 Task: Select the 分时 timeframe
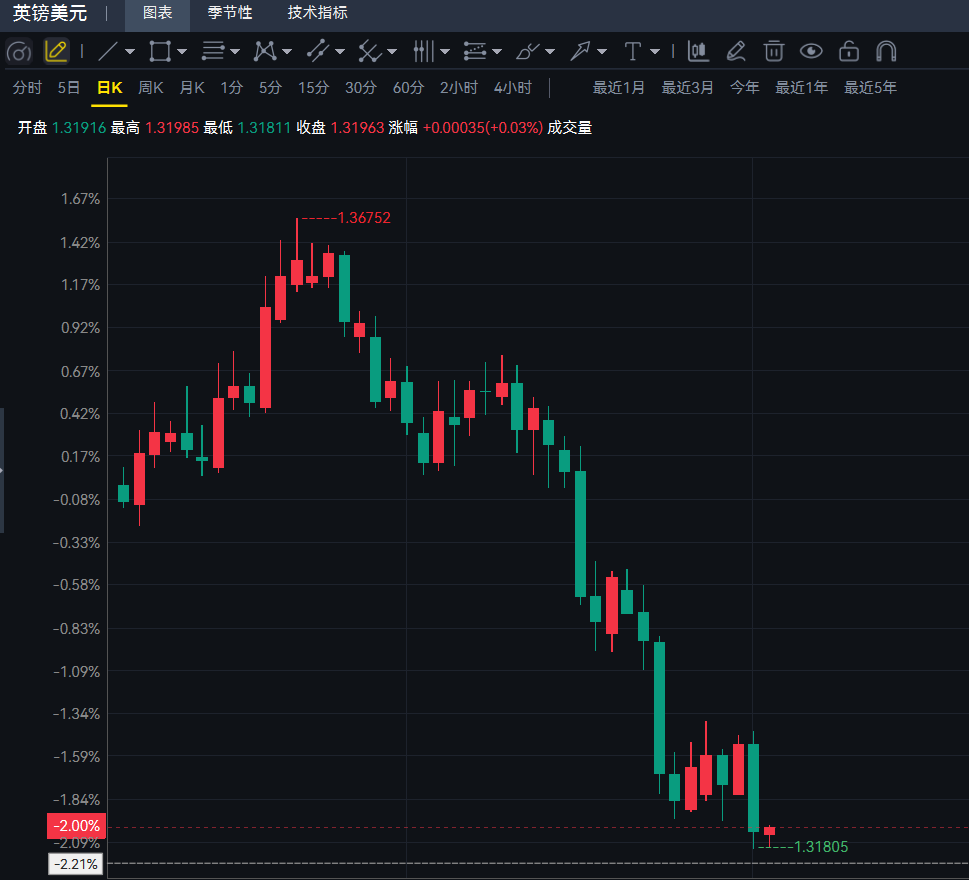27,88
